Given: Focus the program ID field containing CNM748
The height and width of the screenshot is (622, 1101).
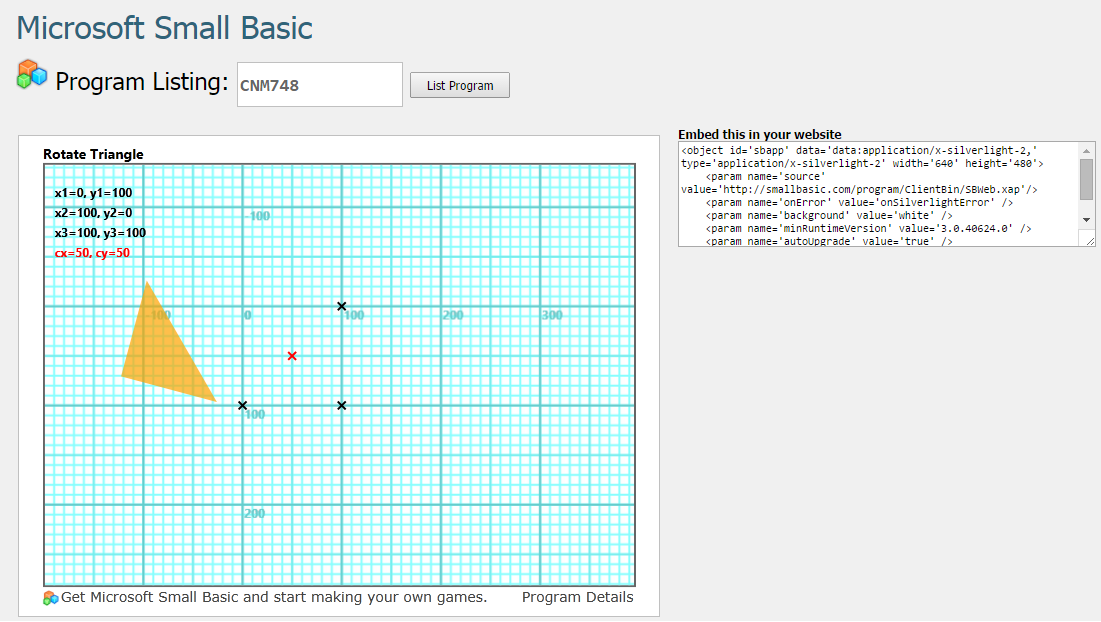Looking at the screenshot, I should click(319, 85).
